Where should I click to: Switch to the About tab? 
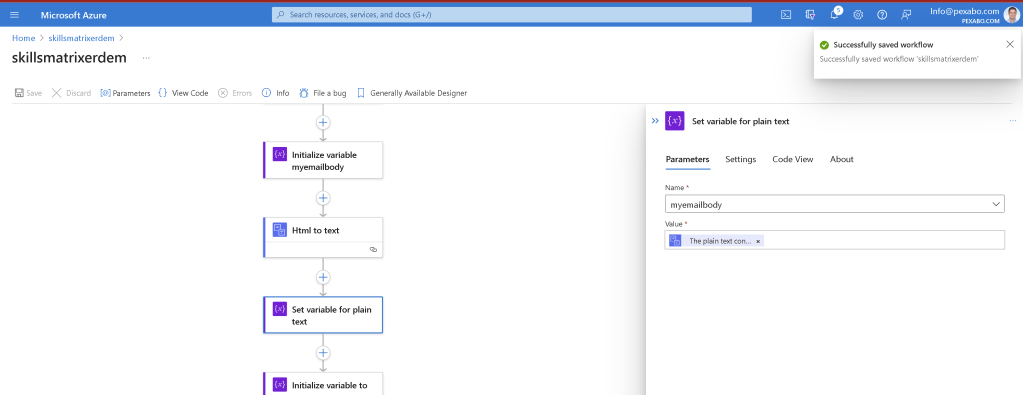pyautogui.click(x=842, y=159)
